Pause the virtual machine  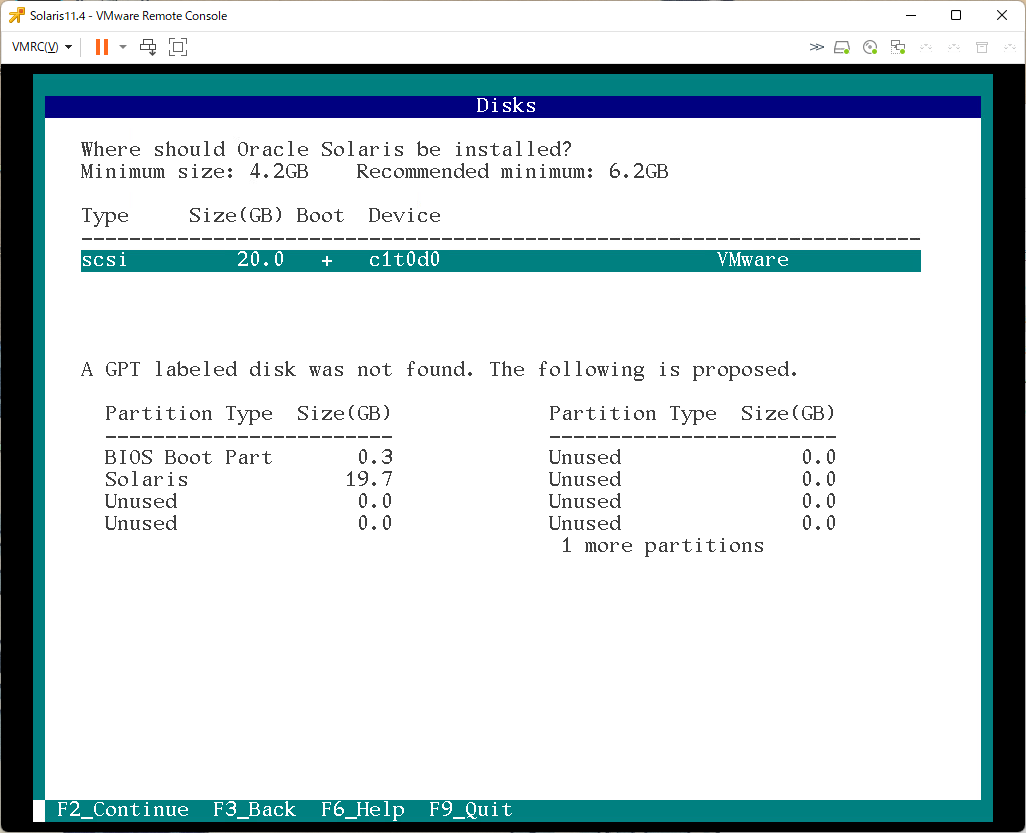coord(102,47)
